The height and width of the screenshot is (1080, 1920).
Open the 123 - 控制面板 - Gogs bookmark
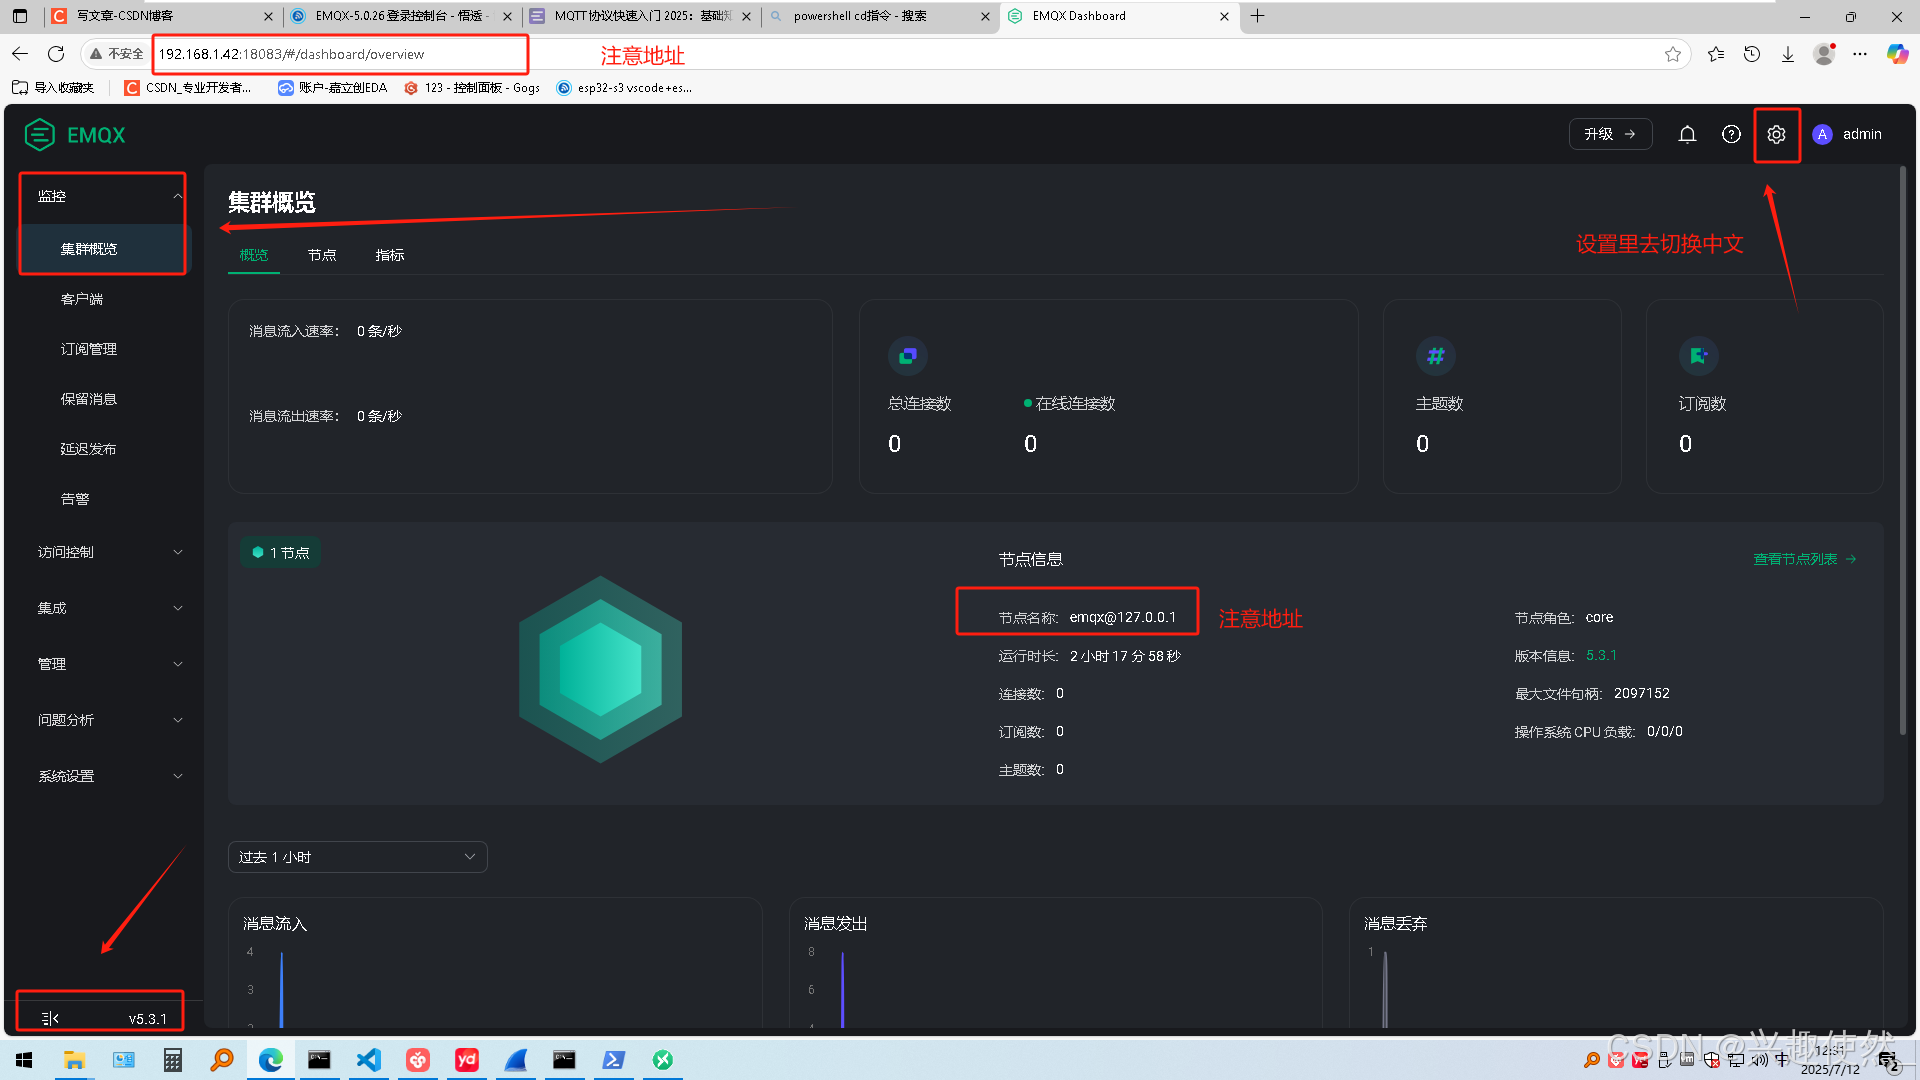(472, 88)
